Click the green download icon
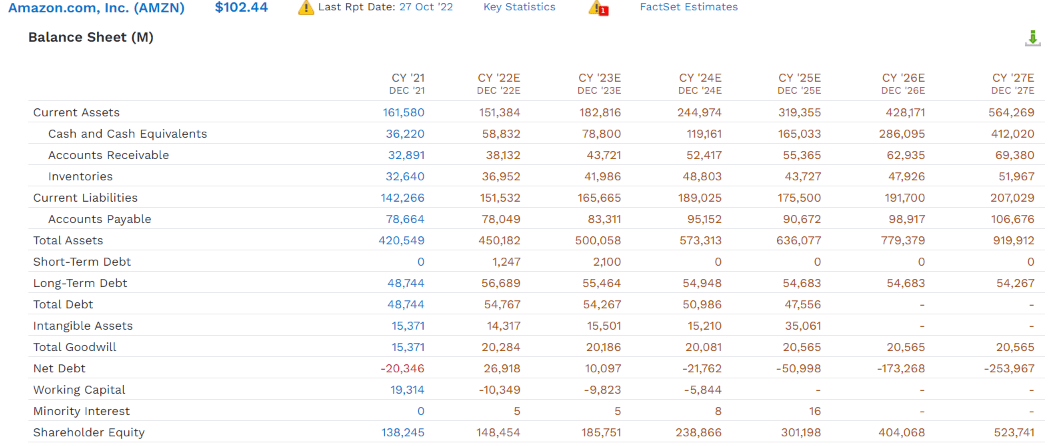The width and height of the screenshot is (1049, 446). point(1033,38)
